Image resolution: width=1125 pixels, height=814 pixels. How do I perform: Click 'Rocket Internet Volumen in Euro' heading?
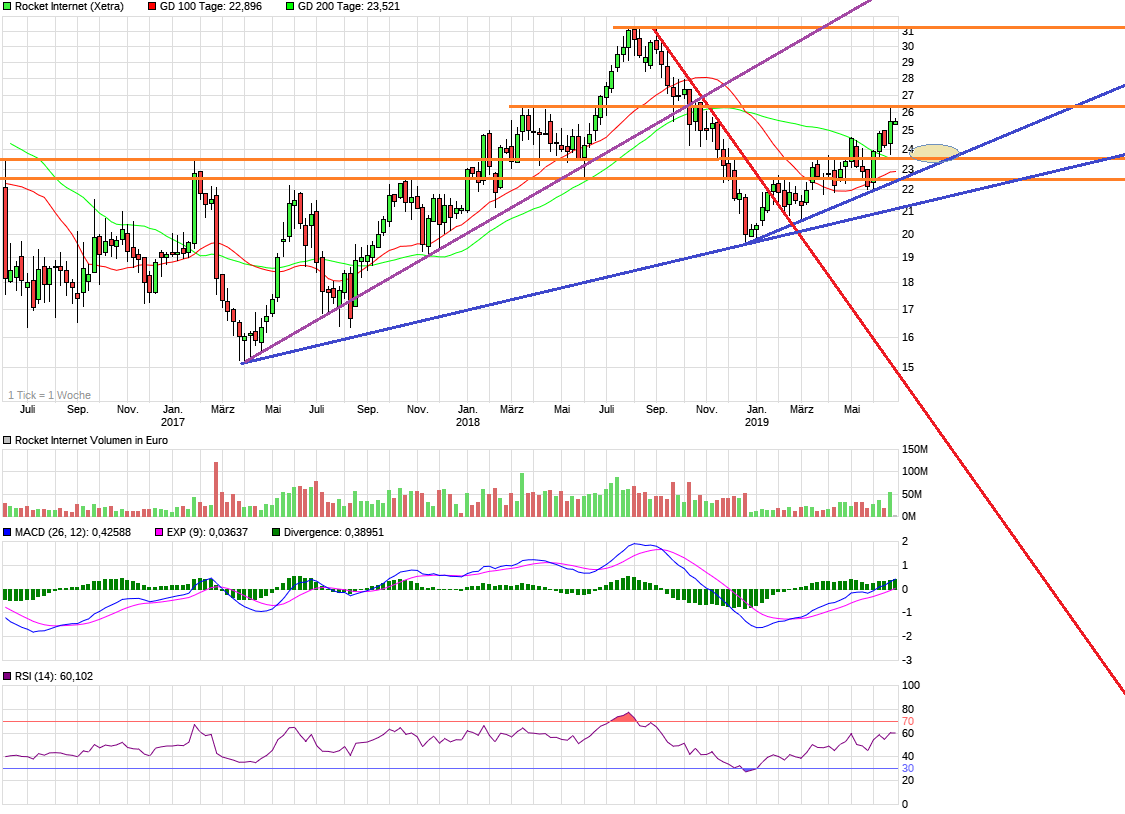pos(91,440)
